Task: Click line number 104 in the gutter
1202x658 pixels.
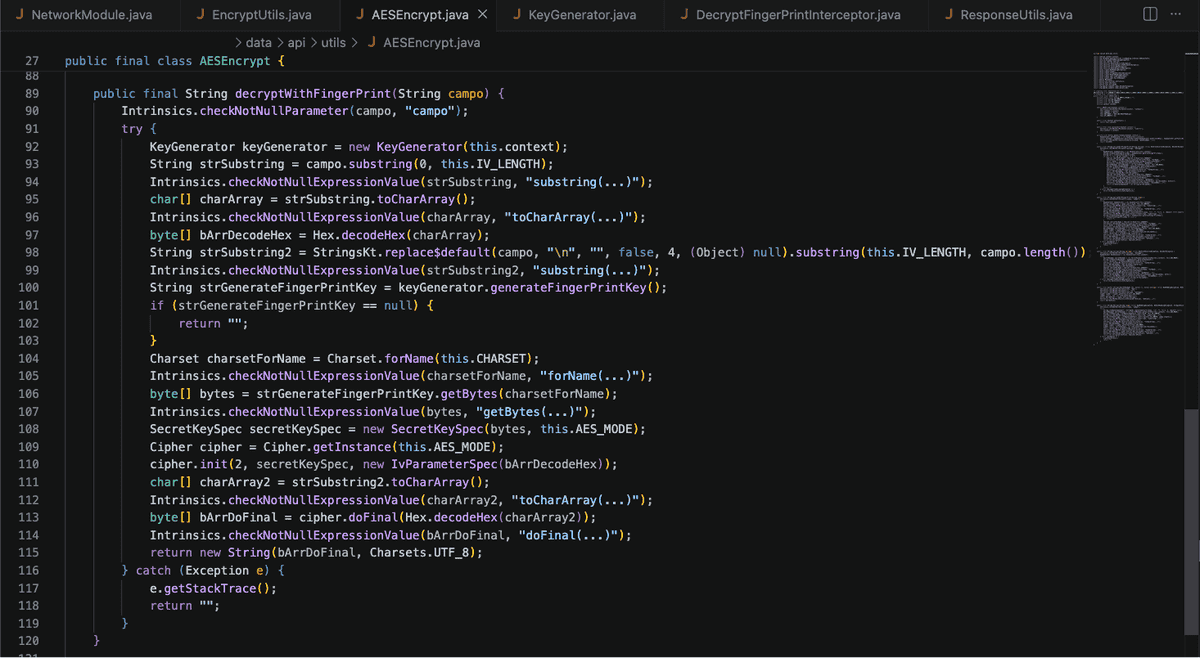Action: click(x=27, y=358)
